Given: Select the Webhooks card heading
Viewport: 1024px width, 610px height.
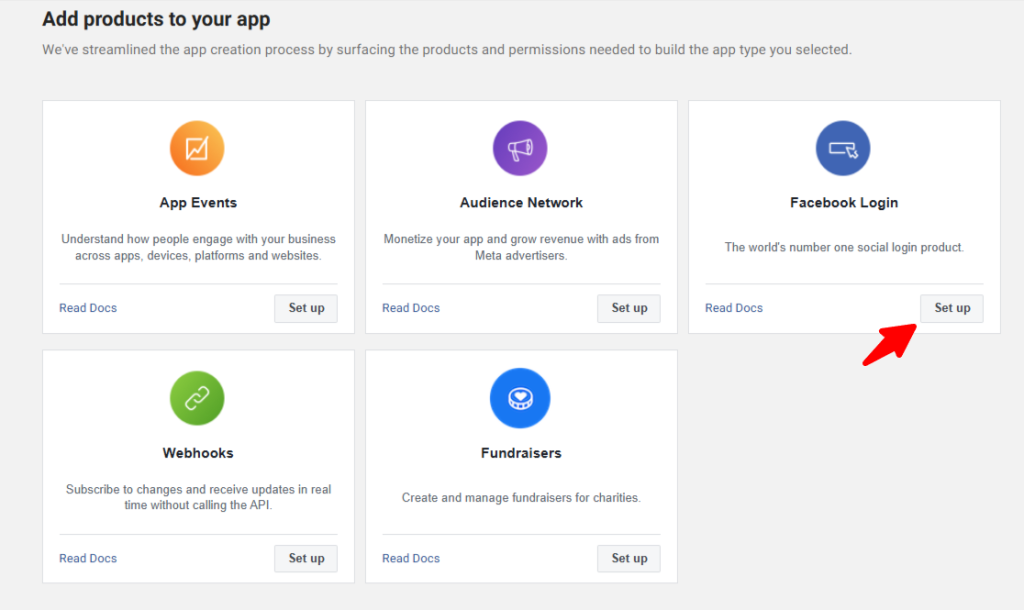Looking at the screenshot, I should coord(198,453).
